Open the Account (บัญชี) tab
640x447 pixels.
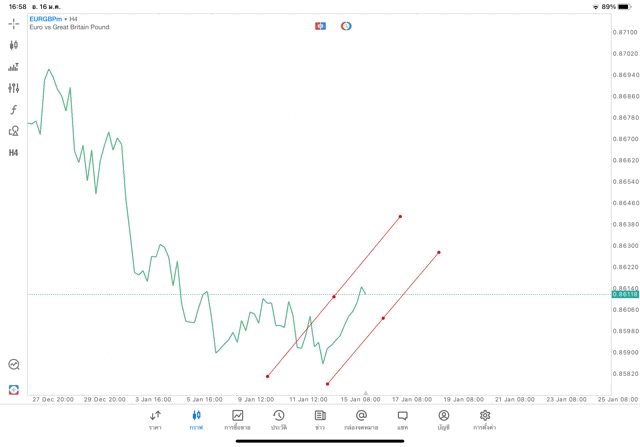coord(443,419)
